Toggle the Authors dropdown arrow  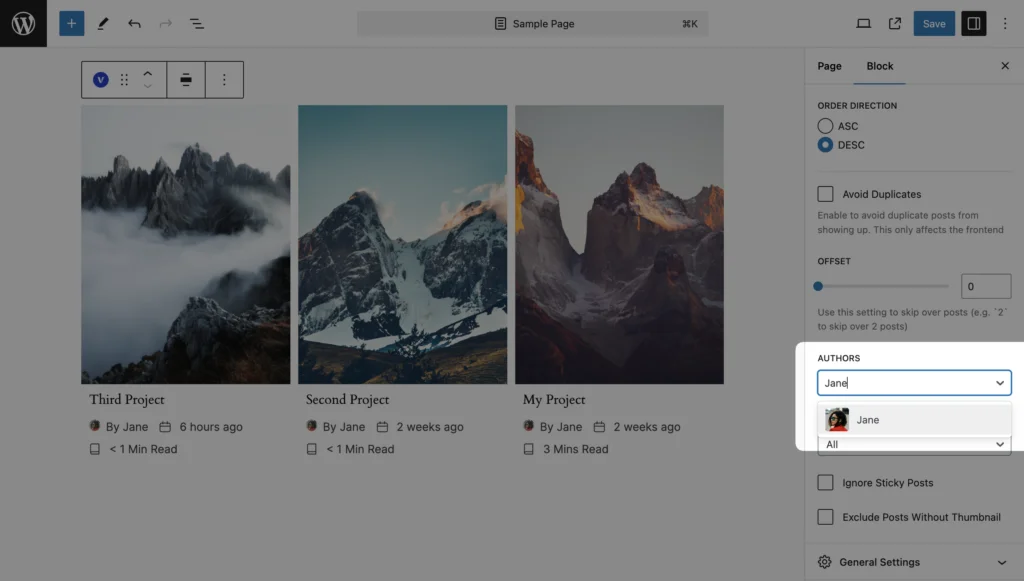[999, 383]
